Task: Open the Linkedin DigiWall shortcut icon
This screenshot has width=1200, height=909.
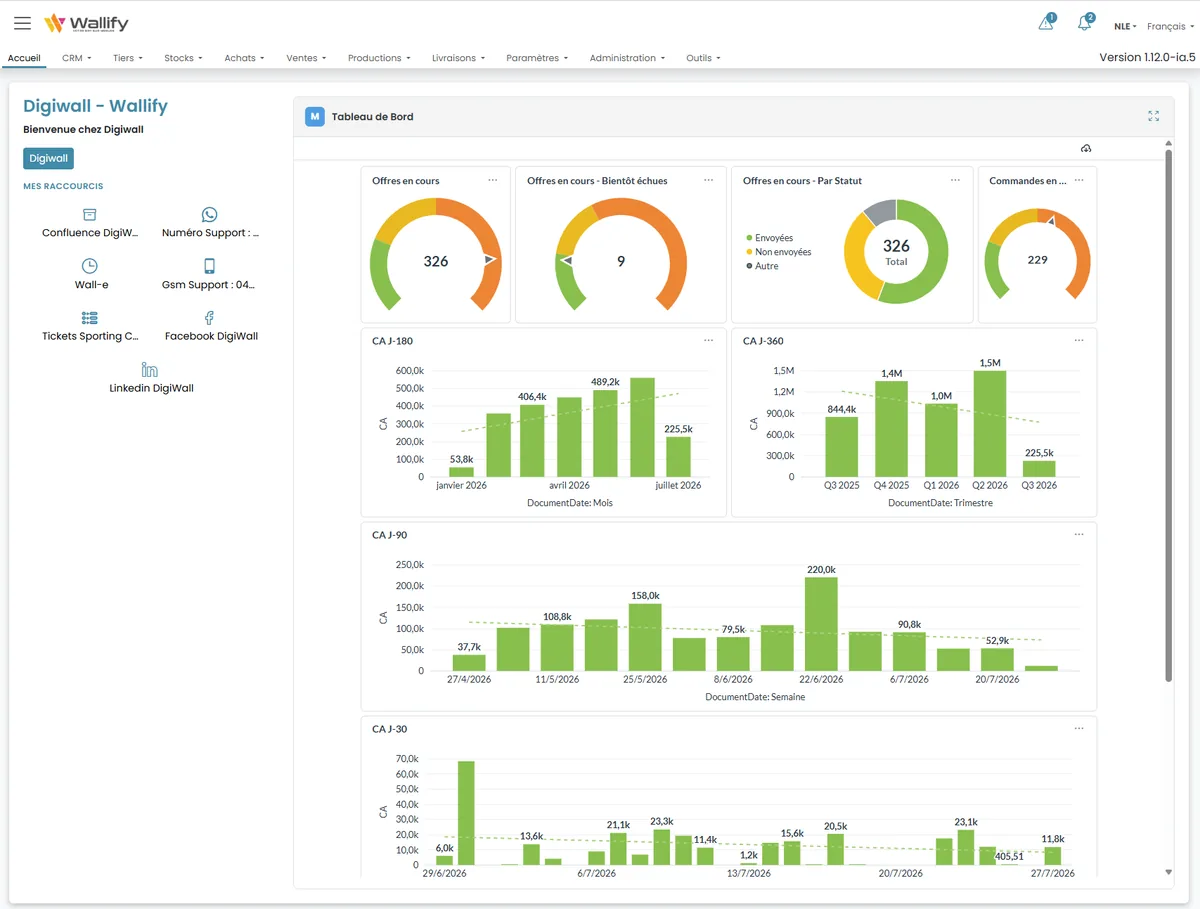Action: (x=150, y=370)
